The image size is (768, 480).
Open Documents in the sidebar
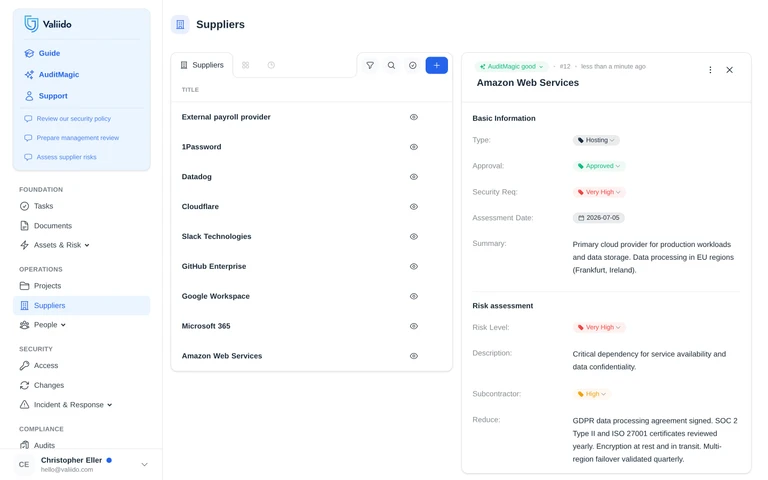pyautogui.click(x=46, y=226)
